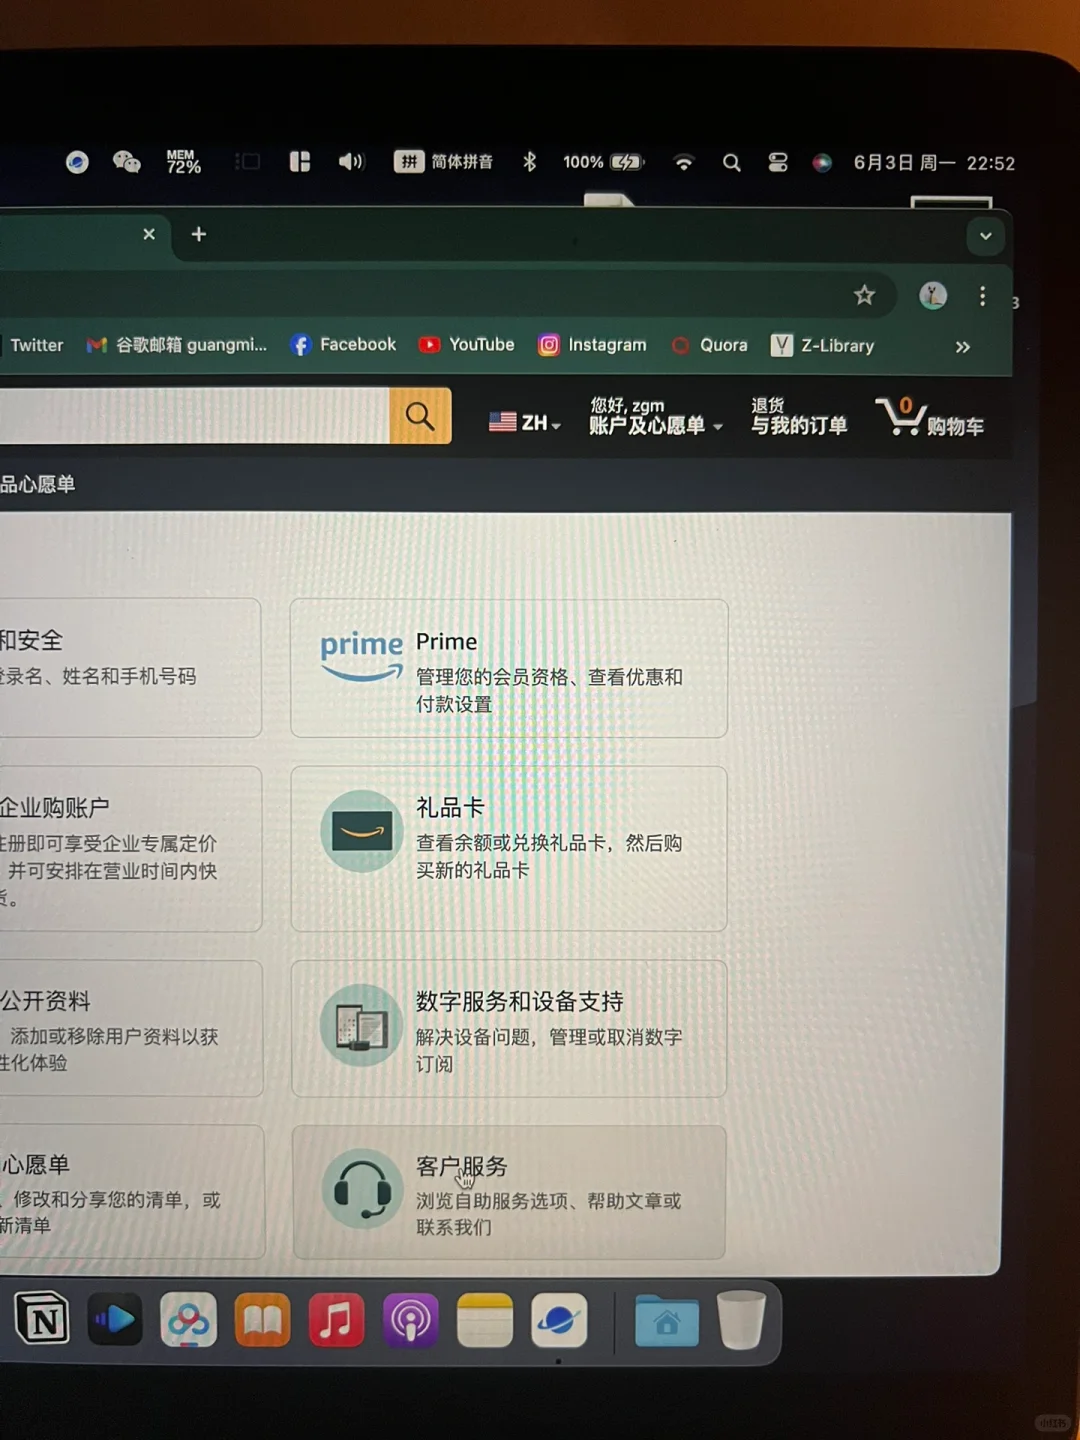Screen dimensions: 1080x1440
Task: Open the Facebook bookmark
Action: 343,345
